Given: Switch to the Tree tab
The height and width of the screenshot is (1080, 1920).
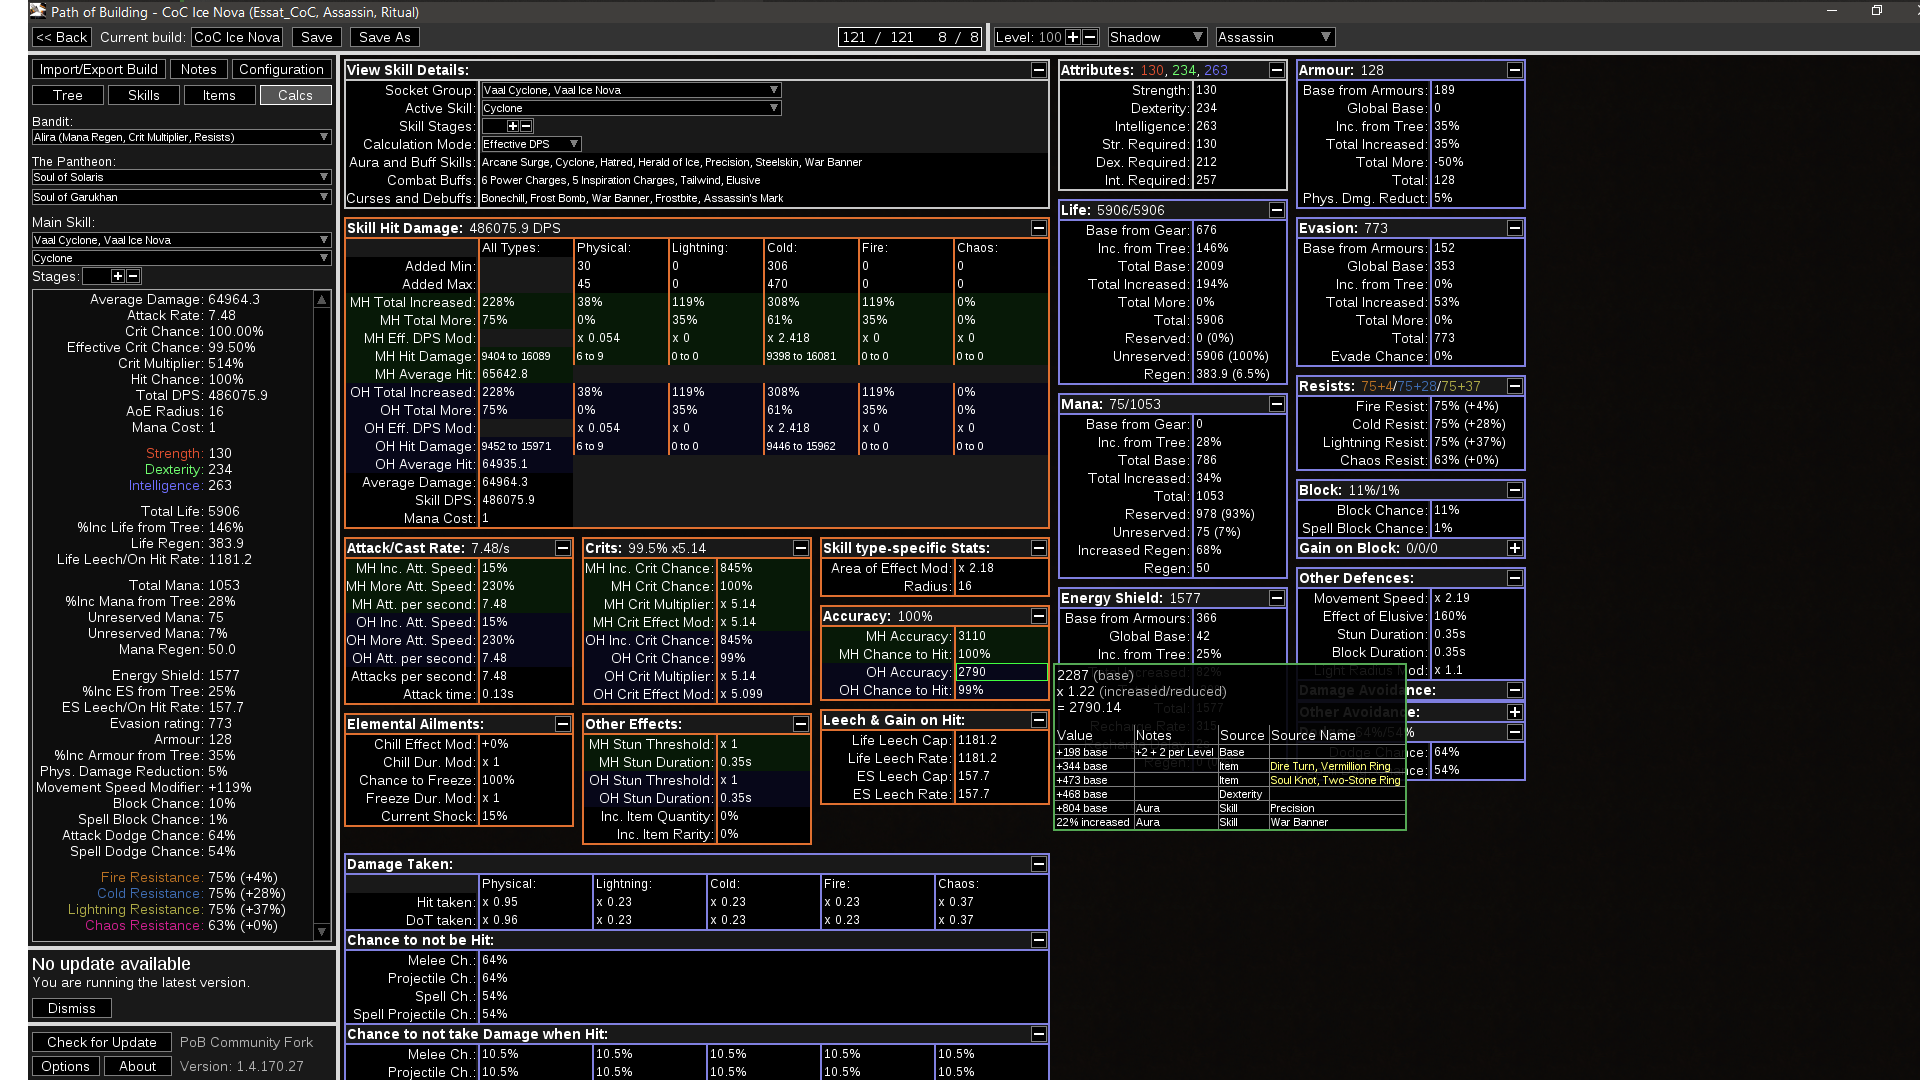Looking at the screenshot, I should 68,95.
